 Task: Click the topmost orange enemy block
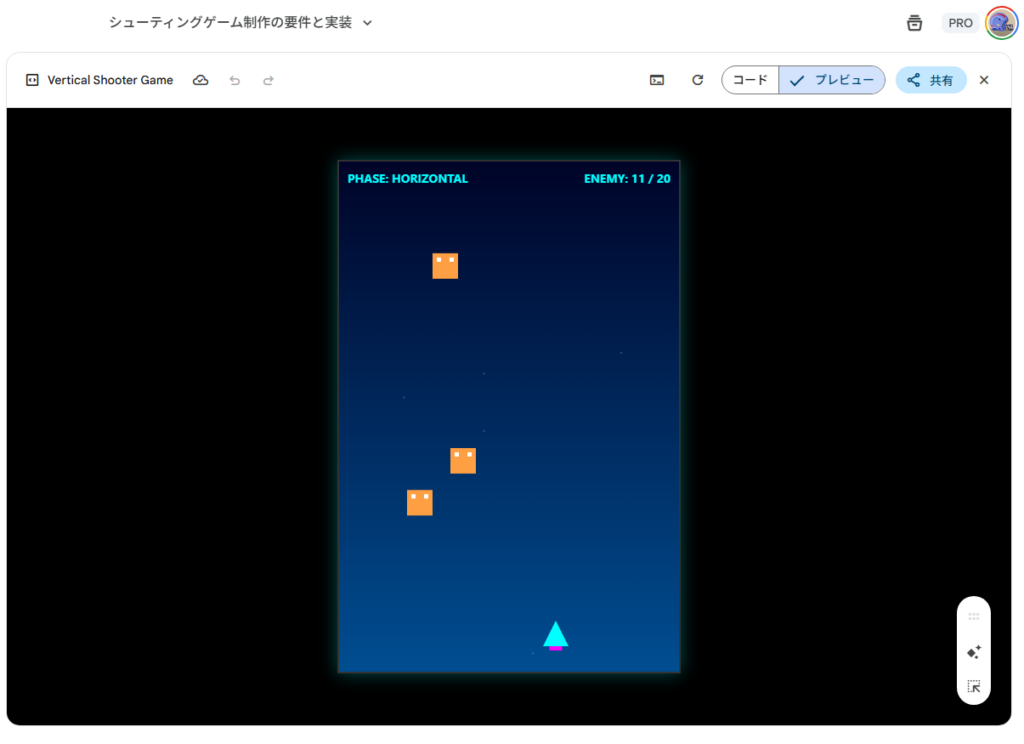click(445, 266)
